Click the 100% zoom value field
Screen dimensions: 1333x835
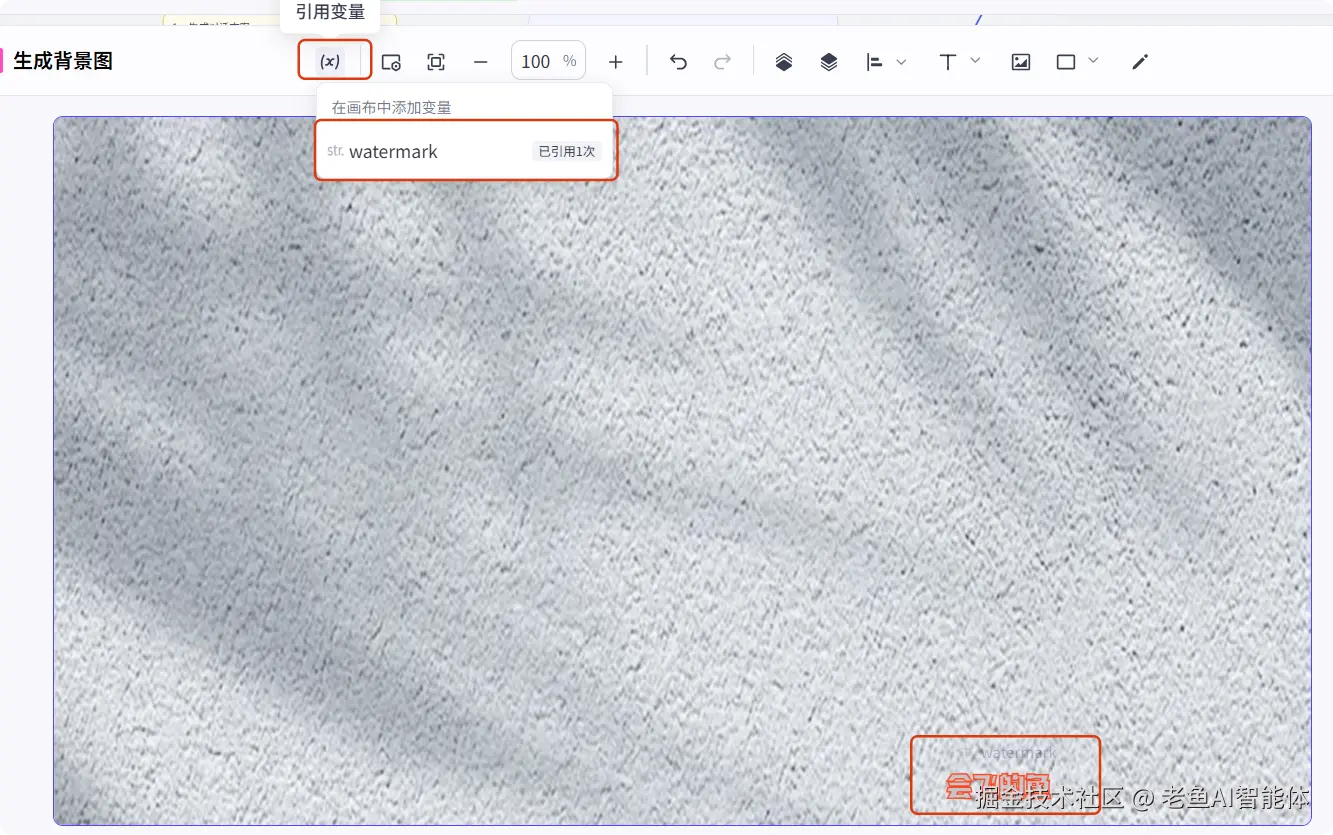[x=548, y=61]
